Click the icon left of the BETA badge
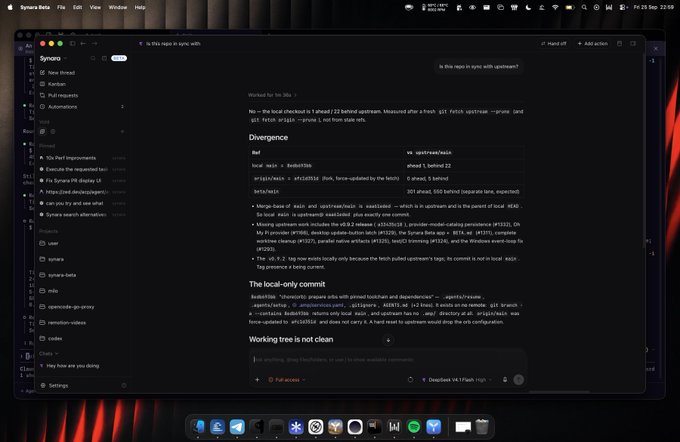Screen dimensions: 680x442 click(x=104, y=58)
